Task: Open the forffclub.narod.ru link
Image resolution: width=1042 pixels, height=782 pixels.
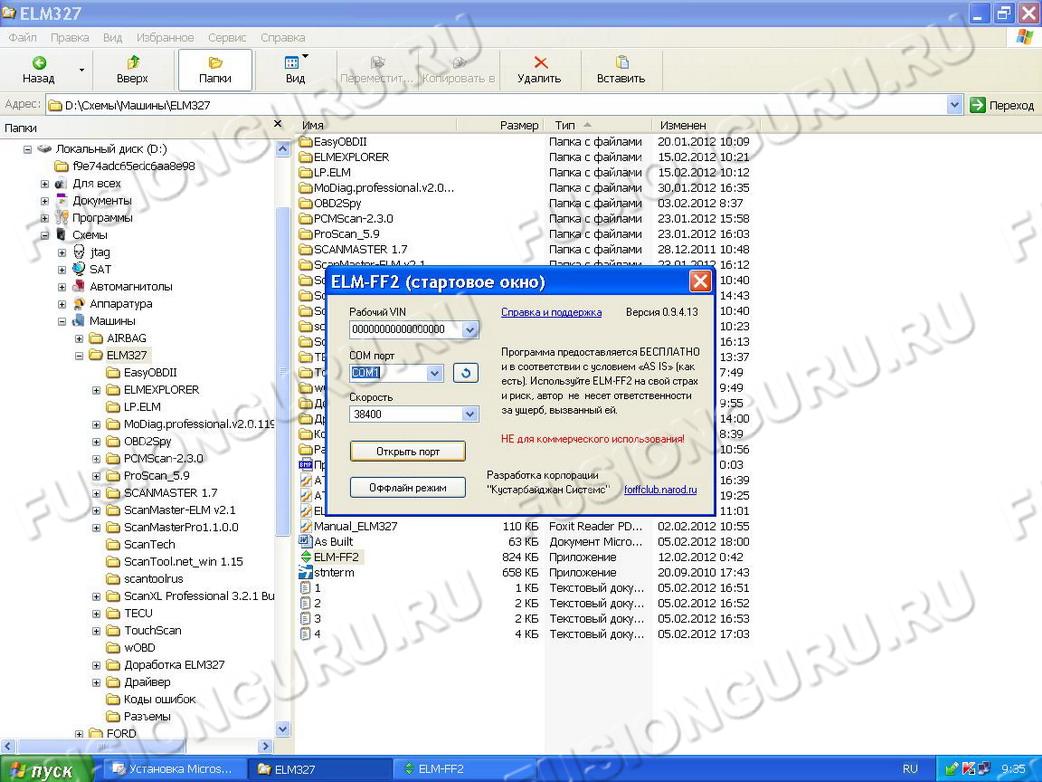Action: coord(661,490)
